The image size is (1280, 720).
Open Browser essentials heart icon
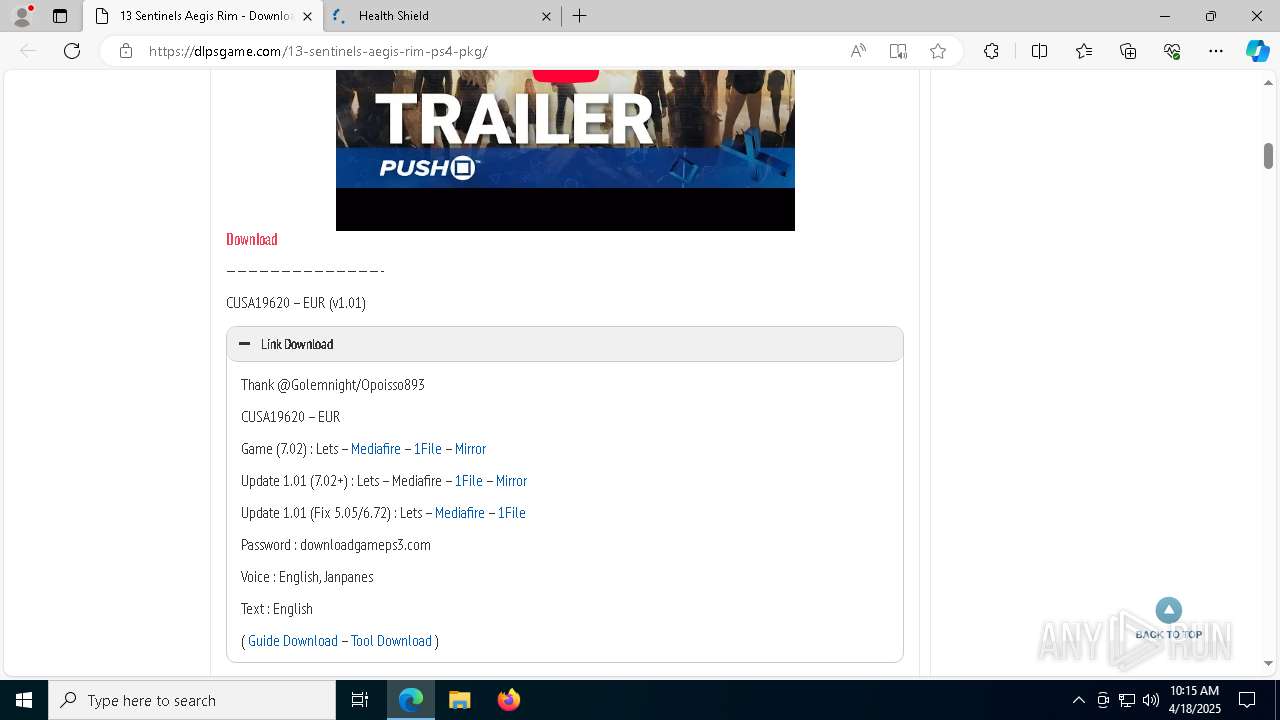[1172, 51]
